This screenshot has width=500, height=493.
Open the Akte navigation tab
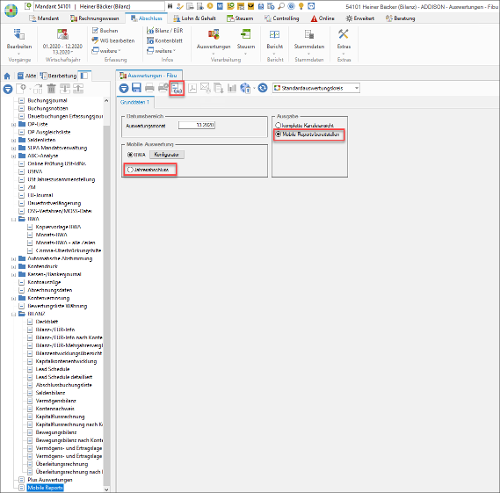[x=27, y=76]
